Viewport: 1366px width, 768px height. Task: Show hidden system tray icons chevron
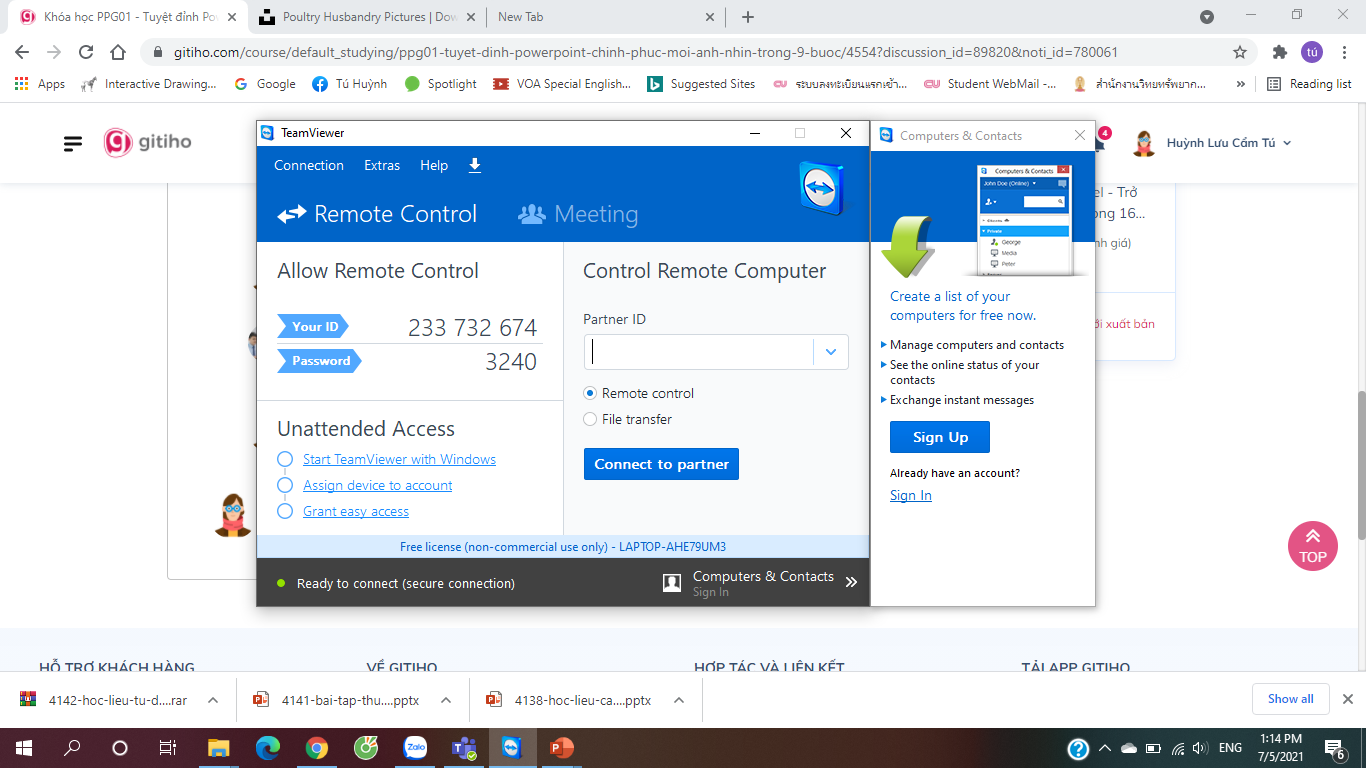pyautogui.click(x=1104, y=747)
